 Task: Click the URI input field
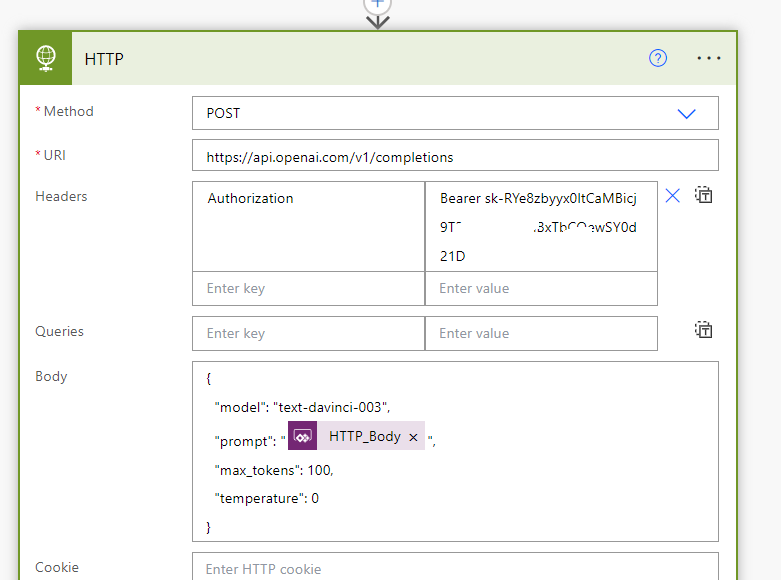click(455, 157)
